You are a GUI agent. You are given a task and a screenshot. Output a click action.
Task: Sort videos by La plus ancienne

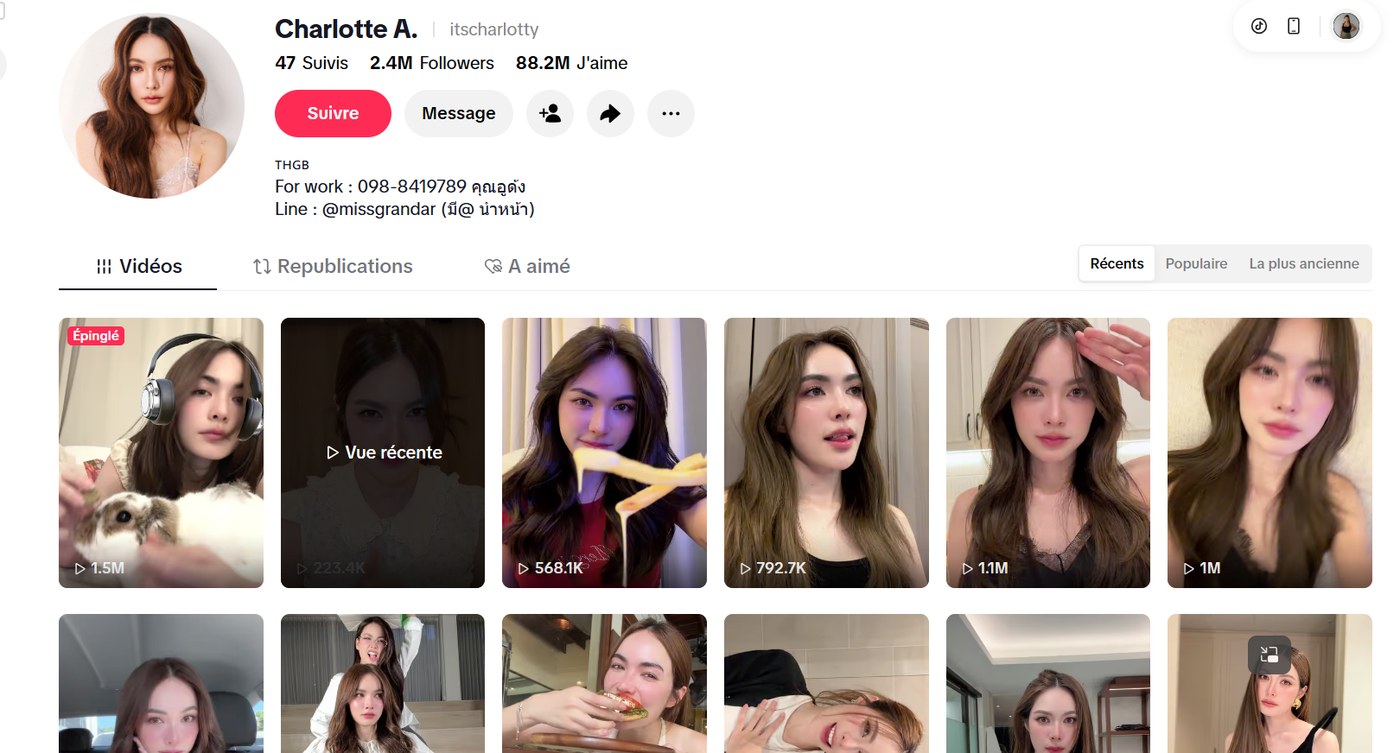click(x=1304, y=264)
